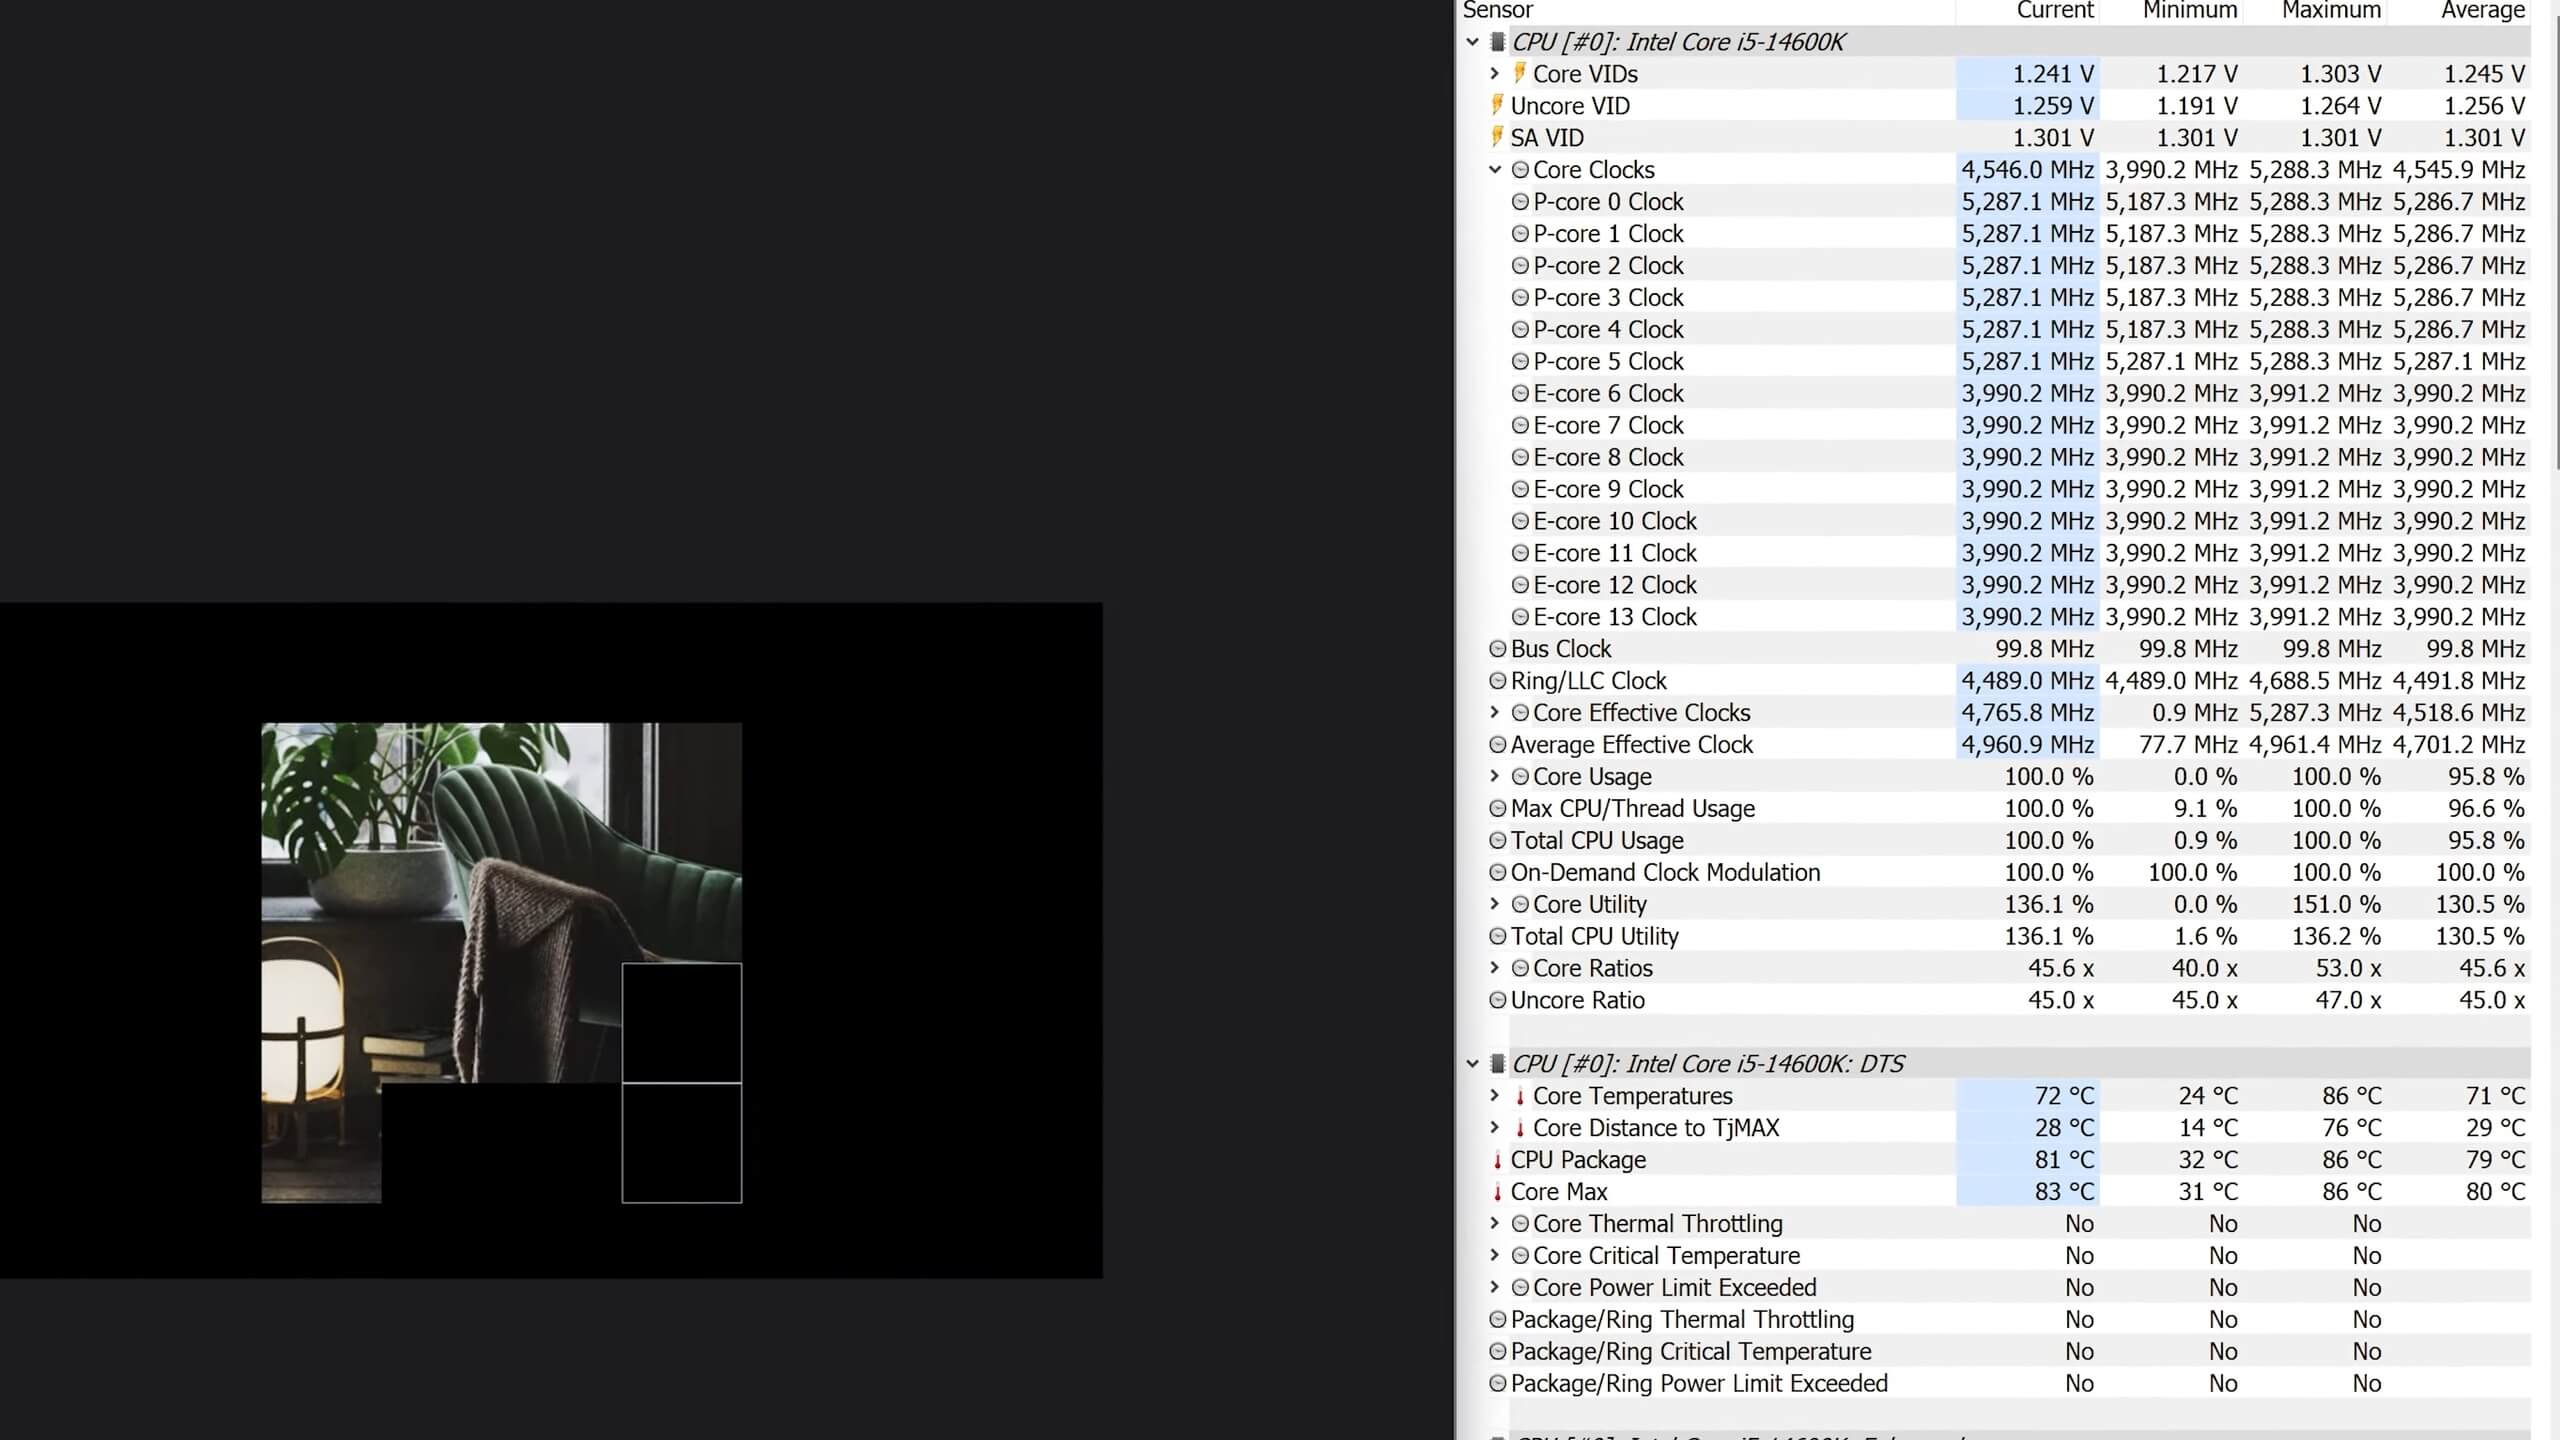Click the chip icon of the DTS section
This screenshot has width=2560, height=1440.
tap(1497, 1064)
